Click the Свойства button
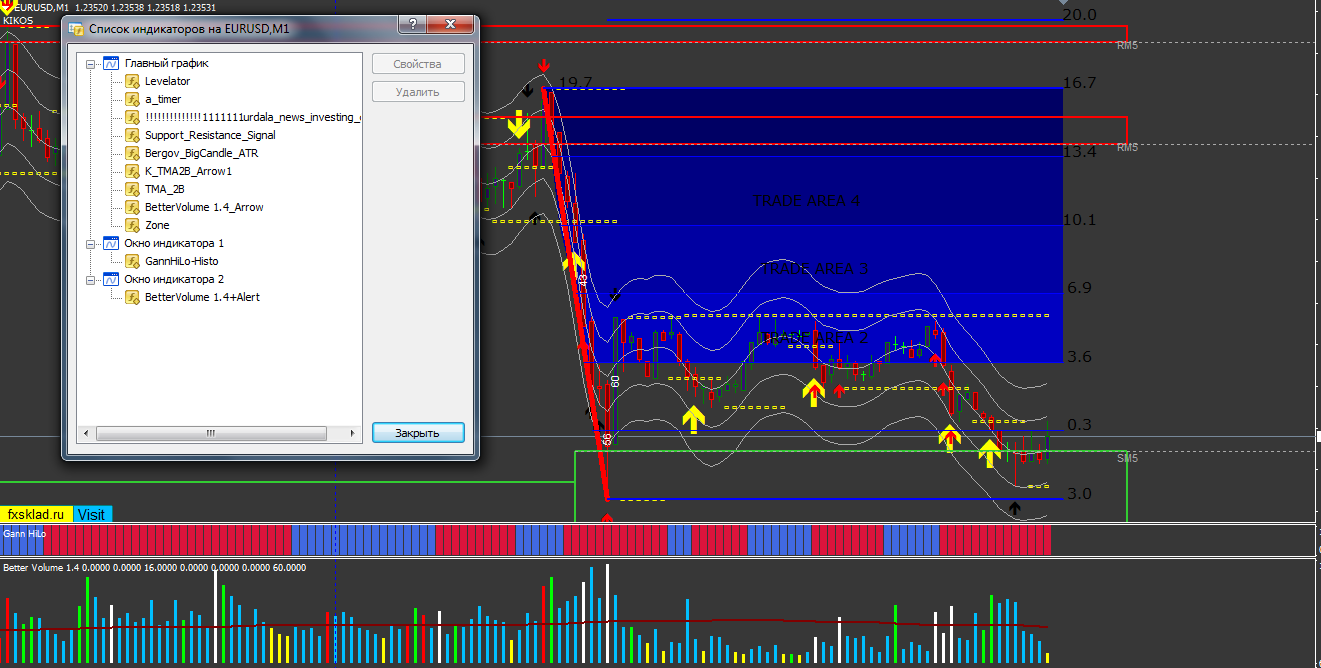The width and height of the screenshot is (1321, 668). pos(418,64)
